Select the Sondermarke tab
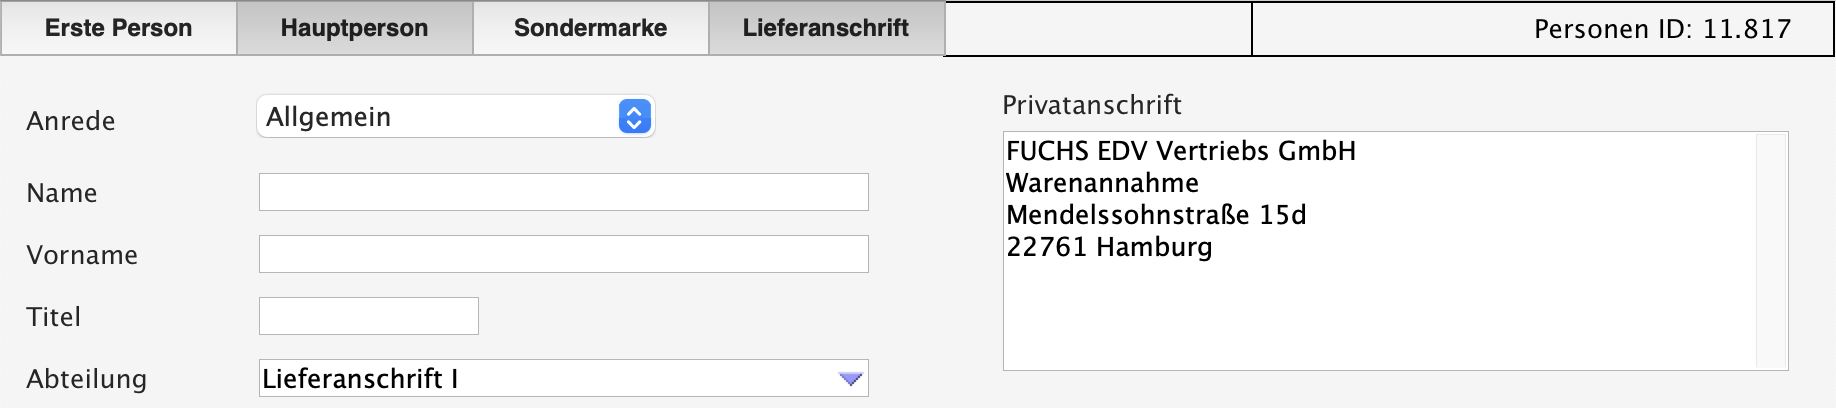 (x=590, y=28)
